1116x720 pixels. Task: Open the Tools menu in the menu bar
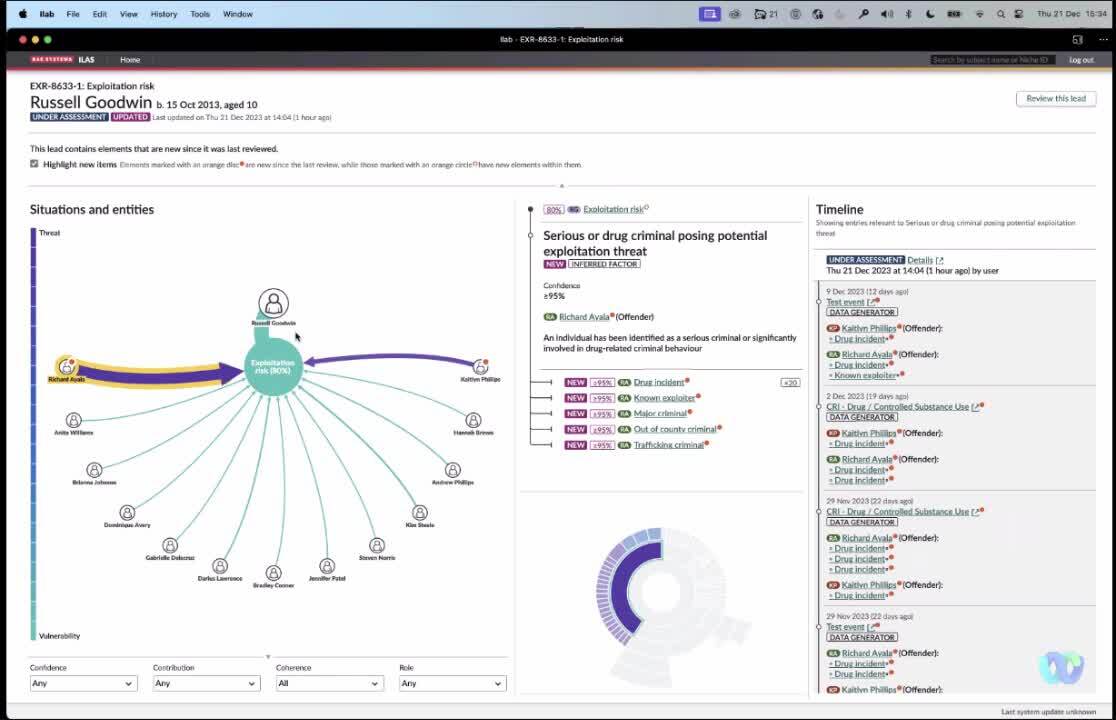tap(199, 13)
